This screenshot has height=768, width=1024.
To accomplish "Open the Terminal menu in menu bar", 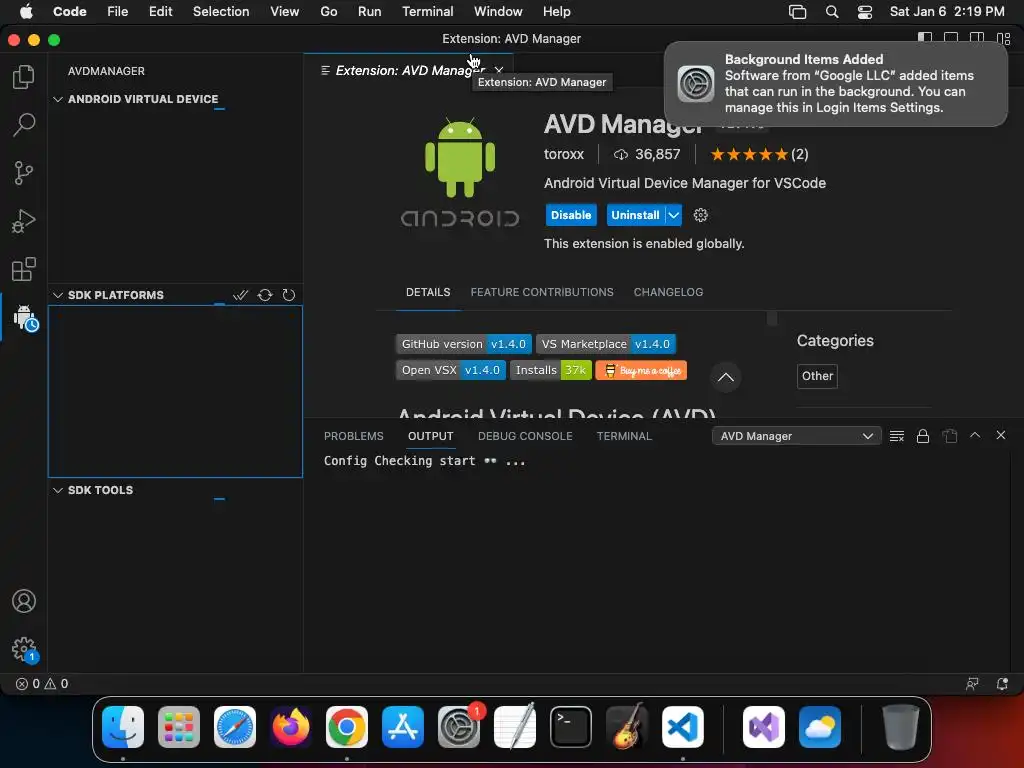I will coord(427,12).
